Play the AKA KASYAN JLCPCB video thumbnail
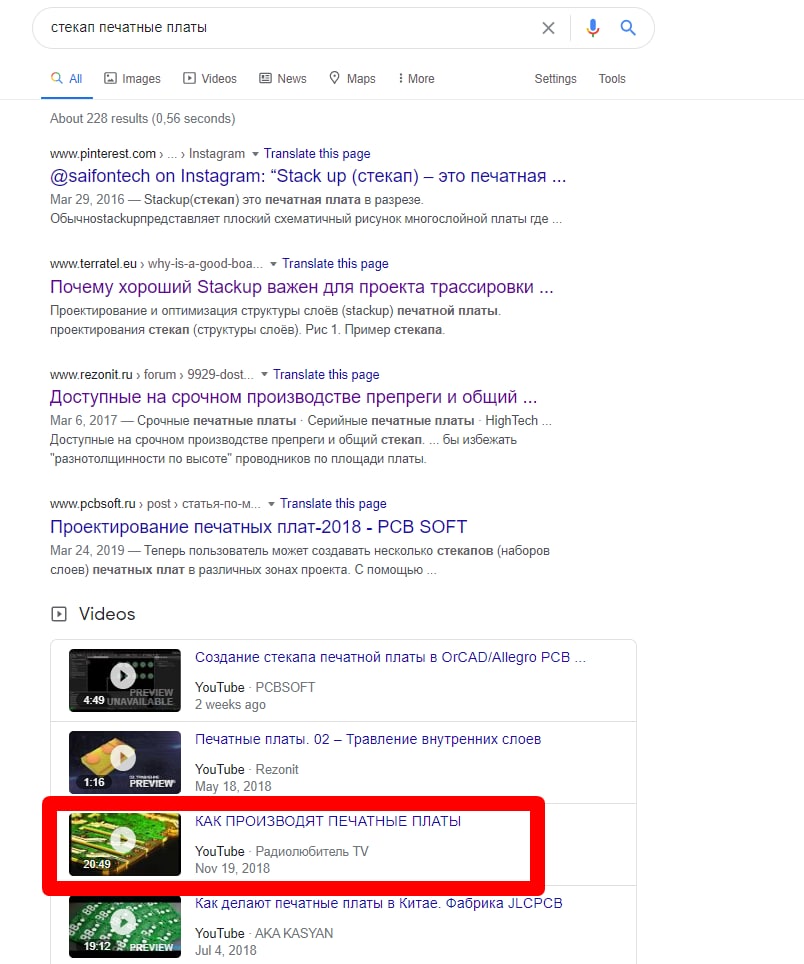 coord(125,926)
